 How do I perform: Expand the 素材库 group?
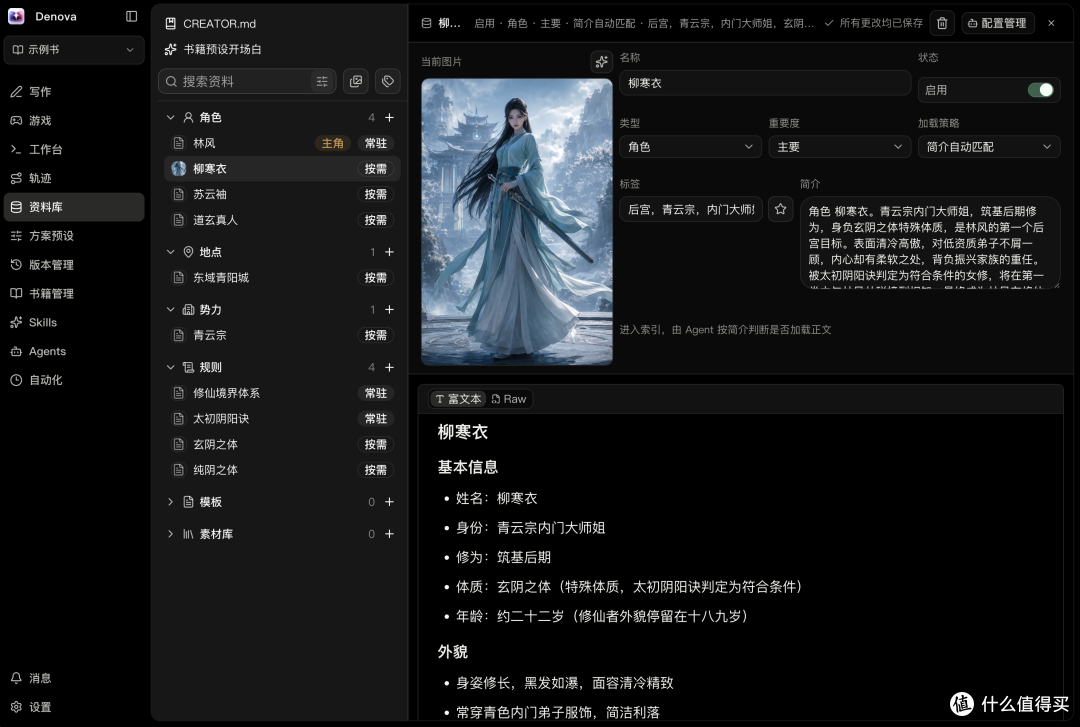171,534
